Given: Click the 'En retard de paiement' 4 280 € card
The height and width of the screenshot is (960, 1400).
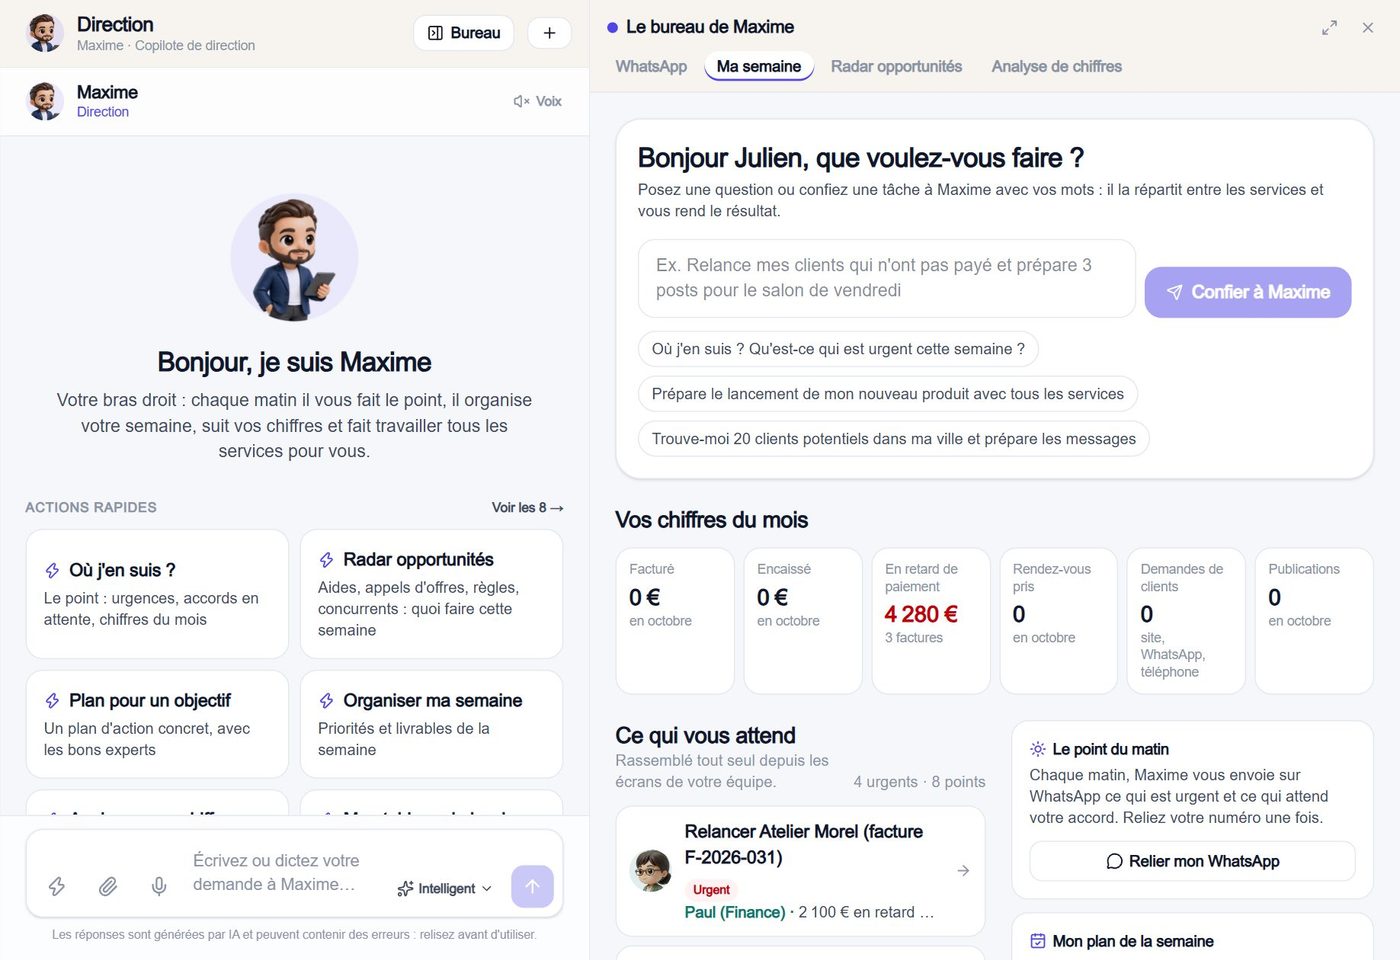Looking at the screenshot, I should click(x=931, y=620).
